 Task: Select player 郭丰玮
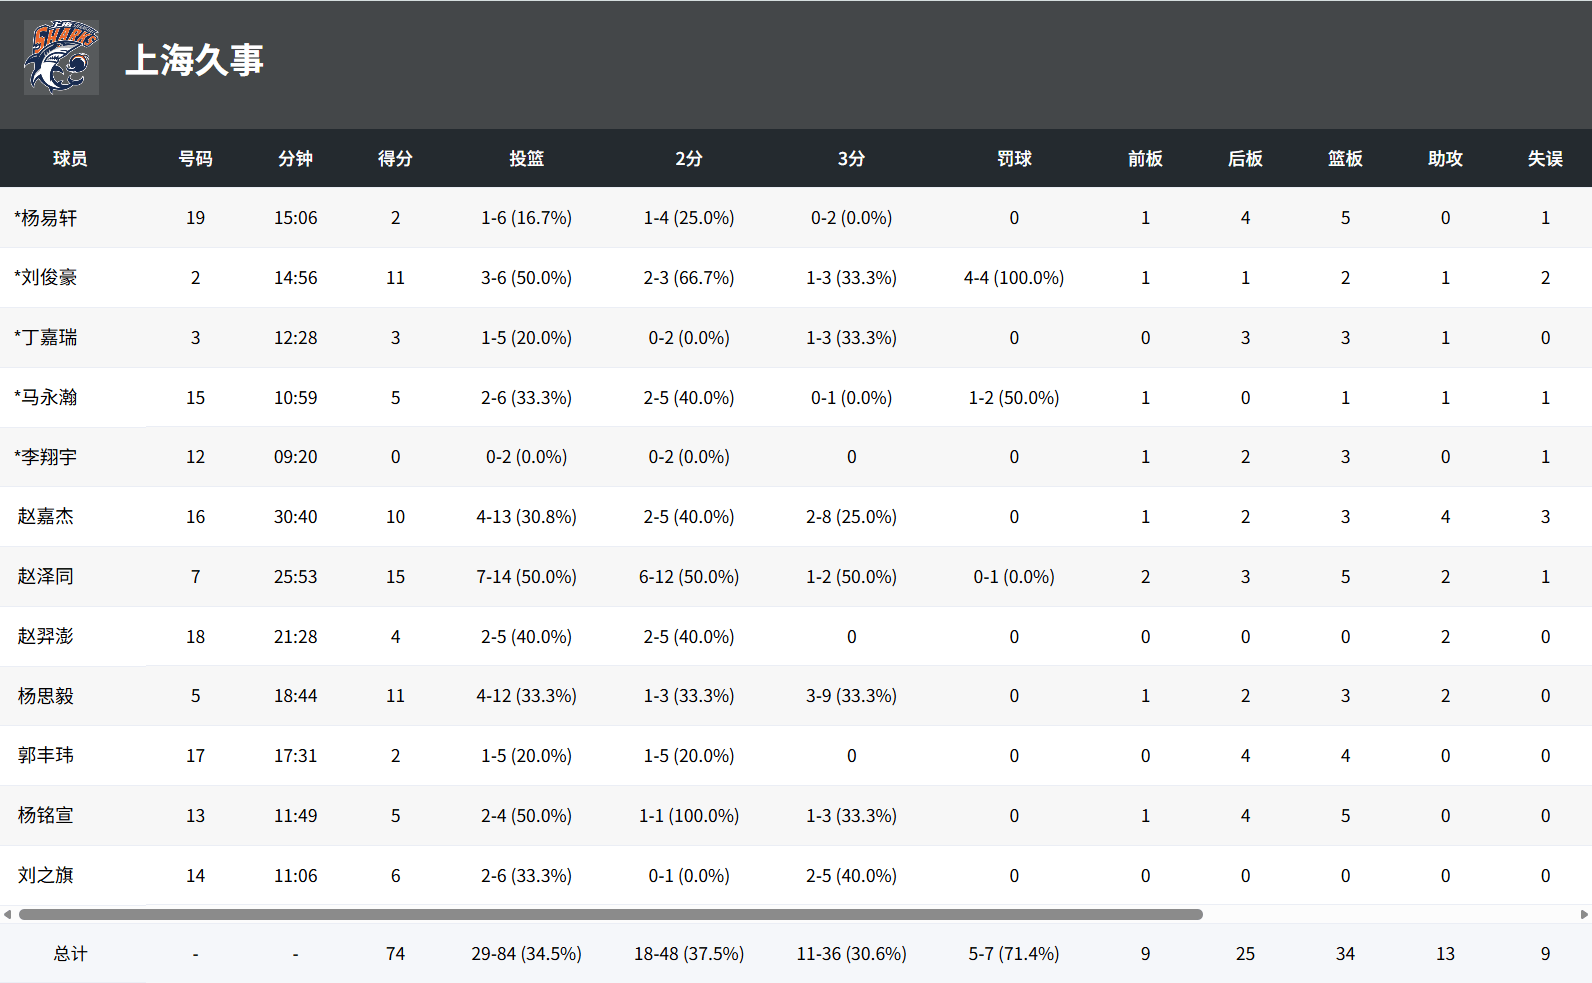46,756
